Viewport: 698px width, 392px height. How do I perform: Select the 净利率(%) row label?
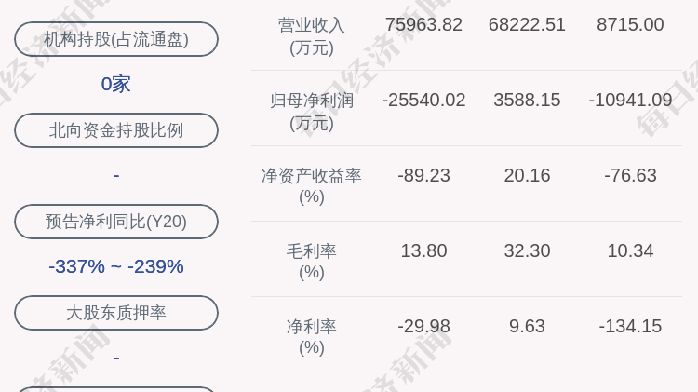click(311, 337)
